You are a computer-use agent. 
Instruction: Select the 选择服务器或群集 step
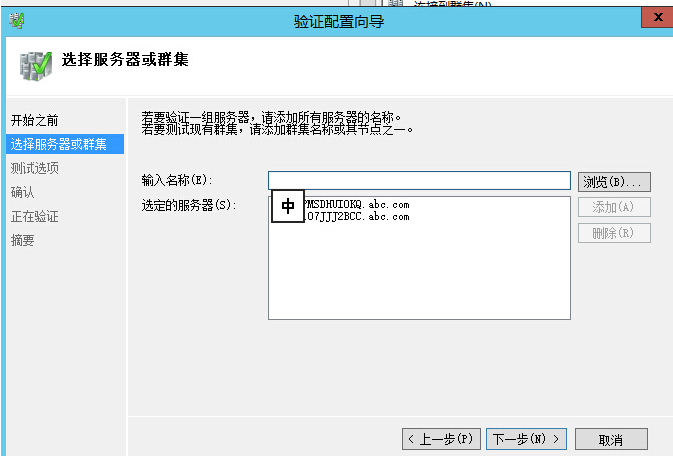(65, 144)
